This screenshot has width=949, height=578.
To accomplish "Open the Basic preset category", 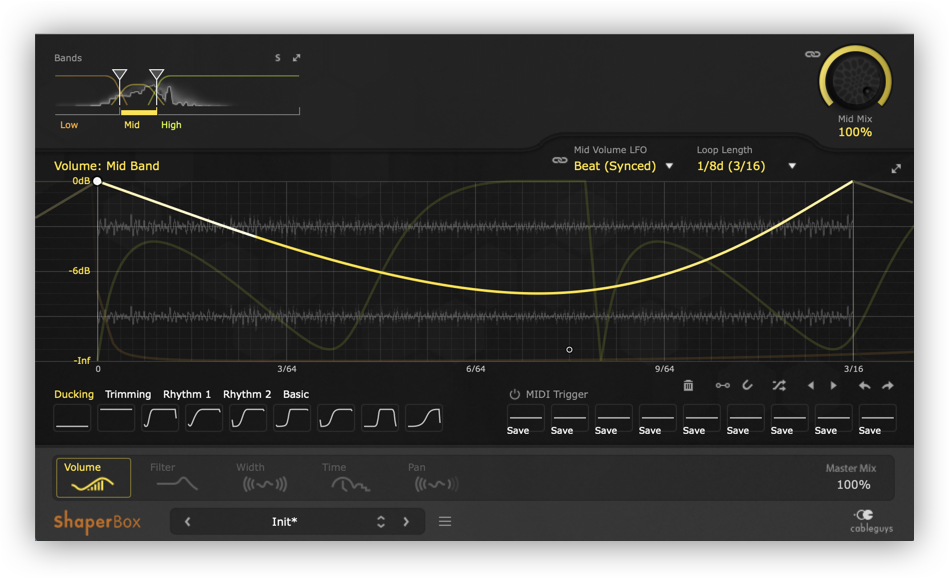I will pyautogui.click(x=296, y=394).
